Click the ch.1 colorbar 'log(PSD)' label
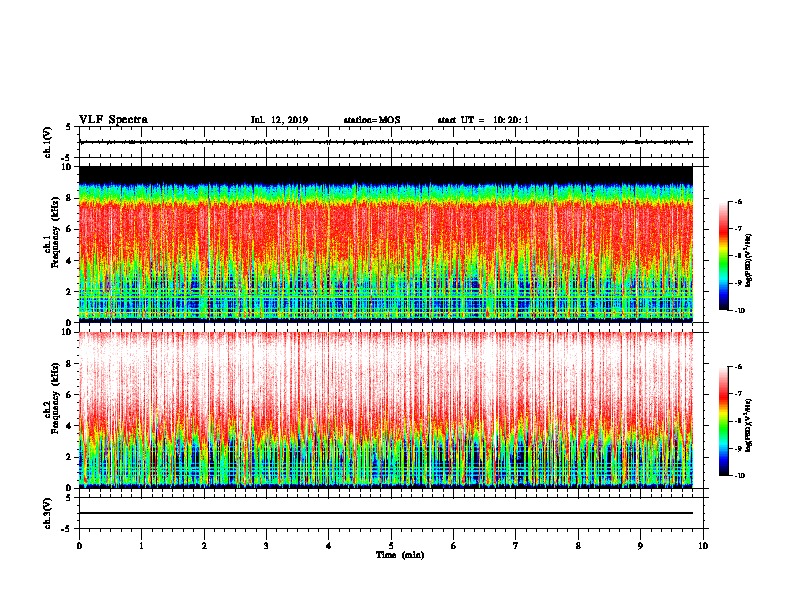This screenshot has width=792, height=612. click(x=748, y=260)
